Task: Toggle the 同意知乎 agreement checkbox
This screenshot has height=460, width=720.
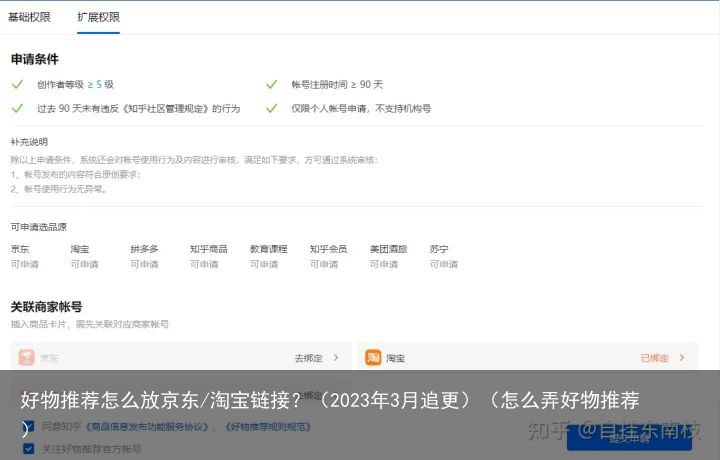Action: (28, 426)
